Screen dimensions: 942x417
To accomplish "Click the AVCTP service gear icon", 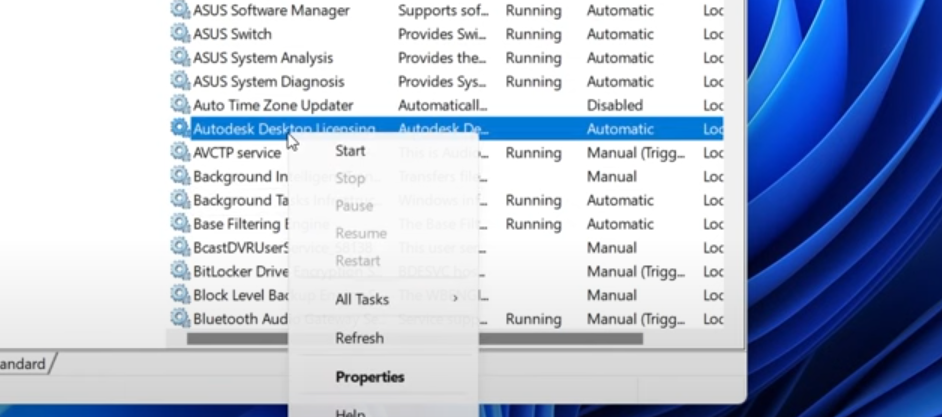I will (x=180, y=152).
